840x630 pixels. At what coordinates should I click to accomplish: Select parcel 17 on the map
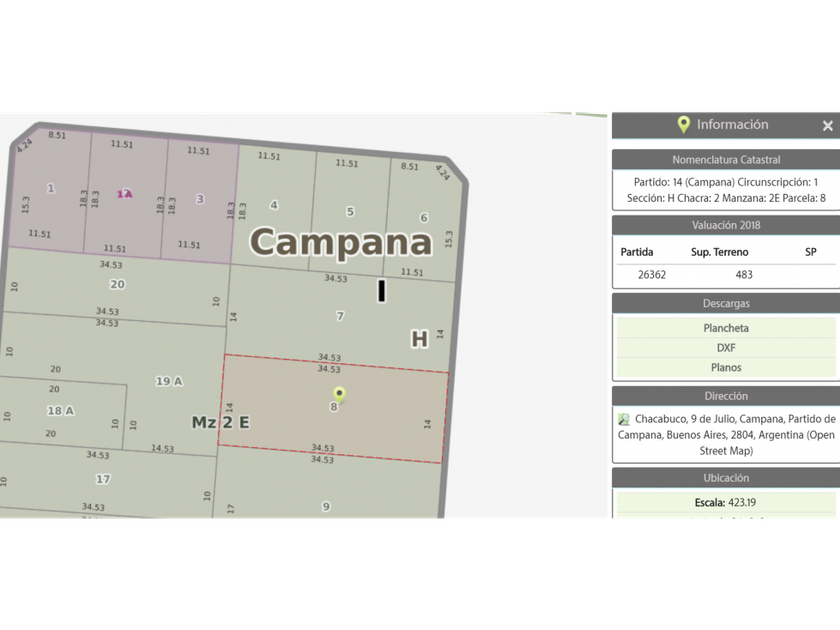[103, 479]
